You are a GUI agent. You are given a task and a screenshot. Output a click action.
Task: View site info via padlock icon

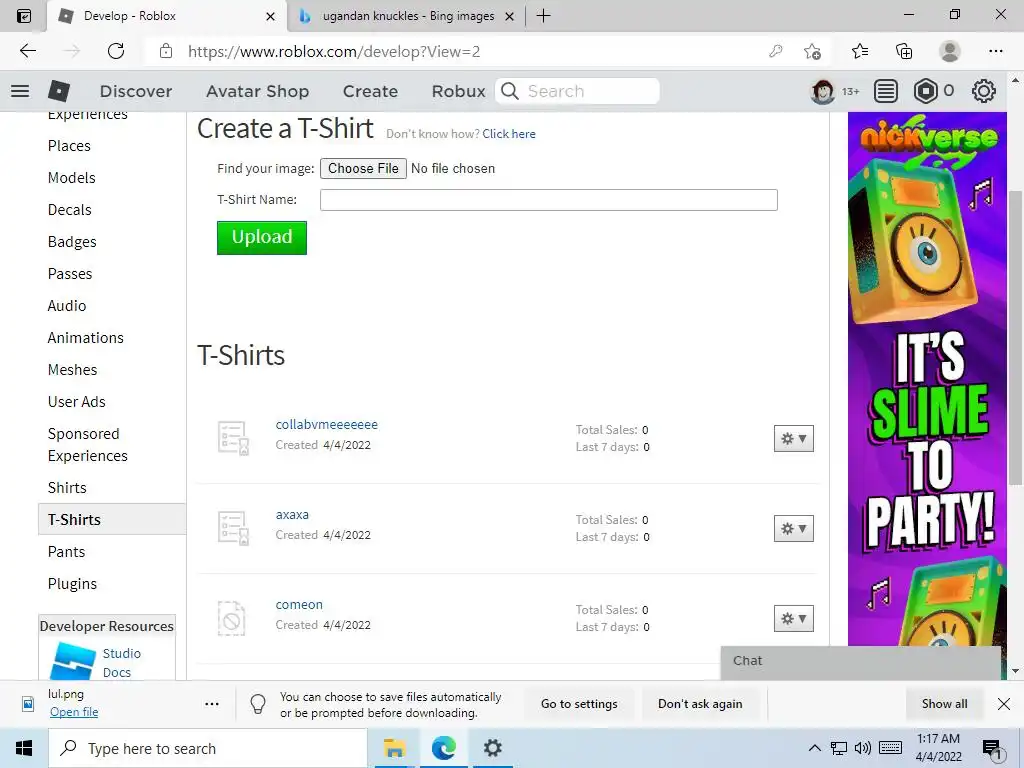166,51
